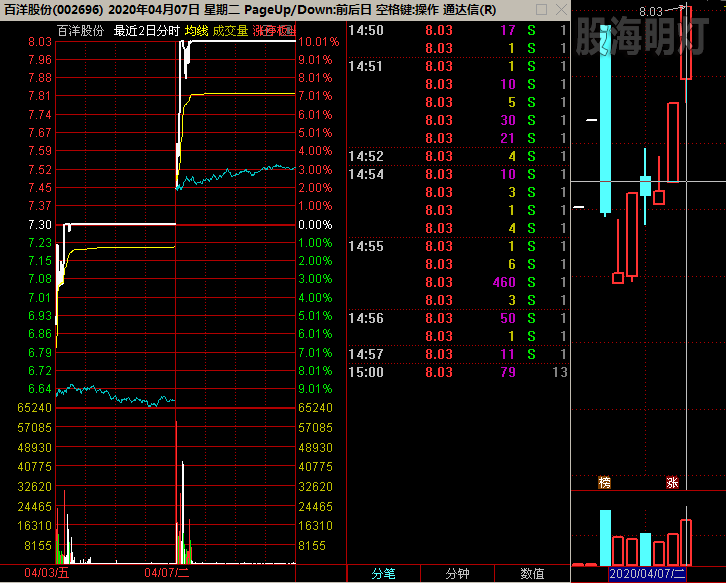
Task: Select the tall cyan volume bar in K-line panel
Action: (x=605, y=538)
